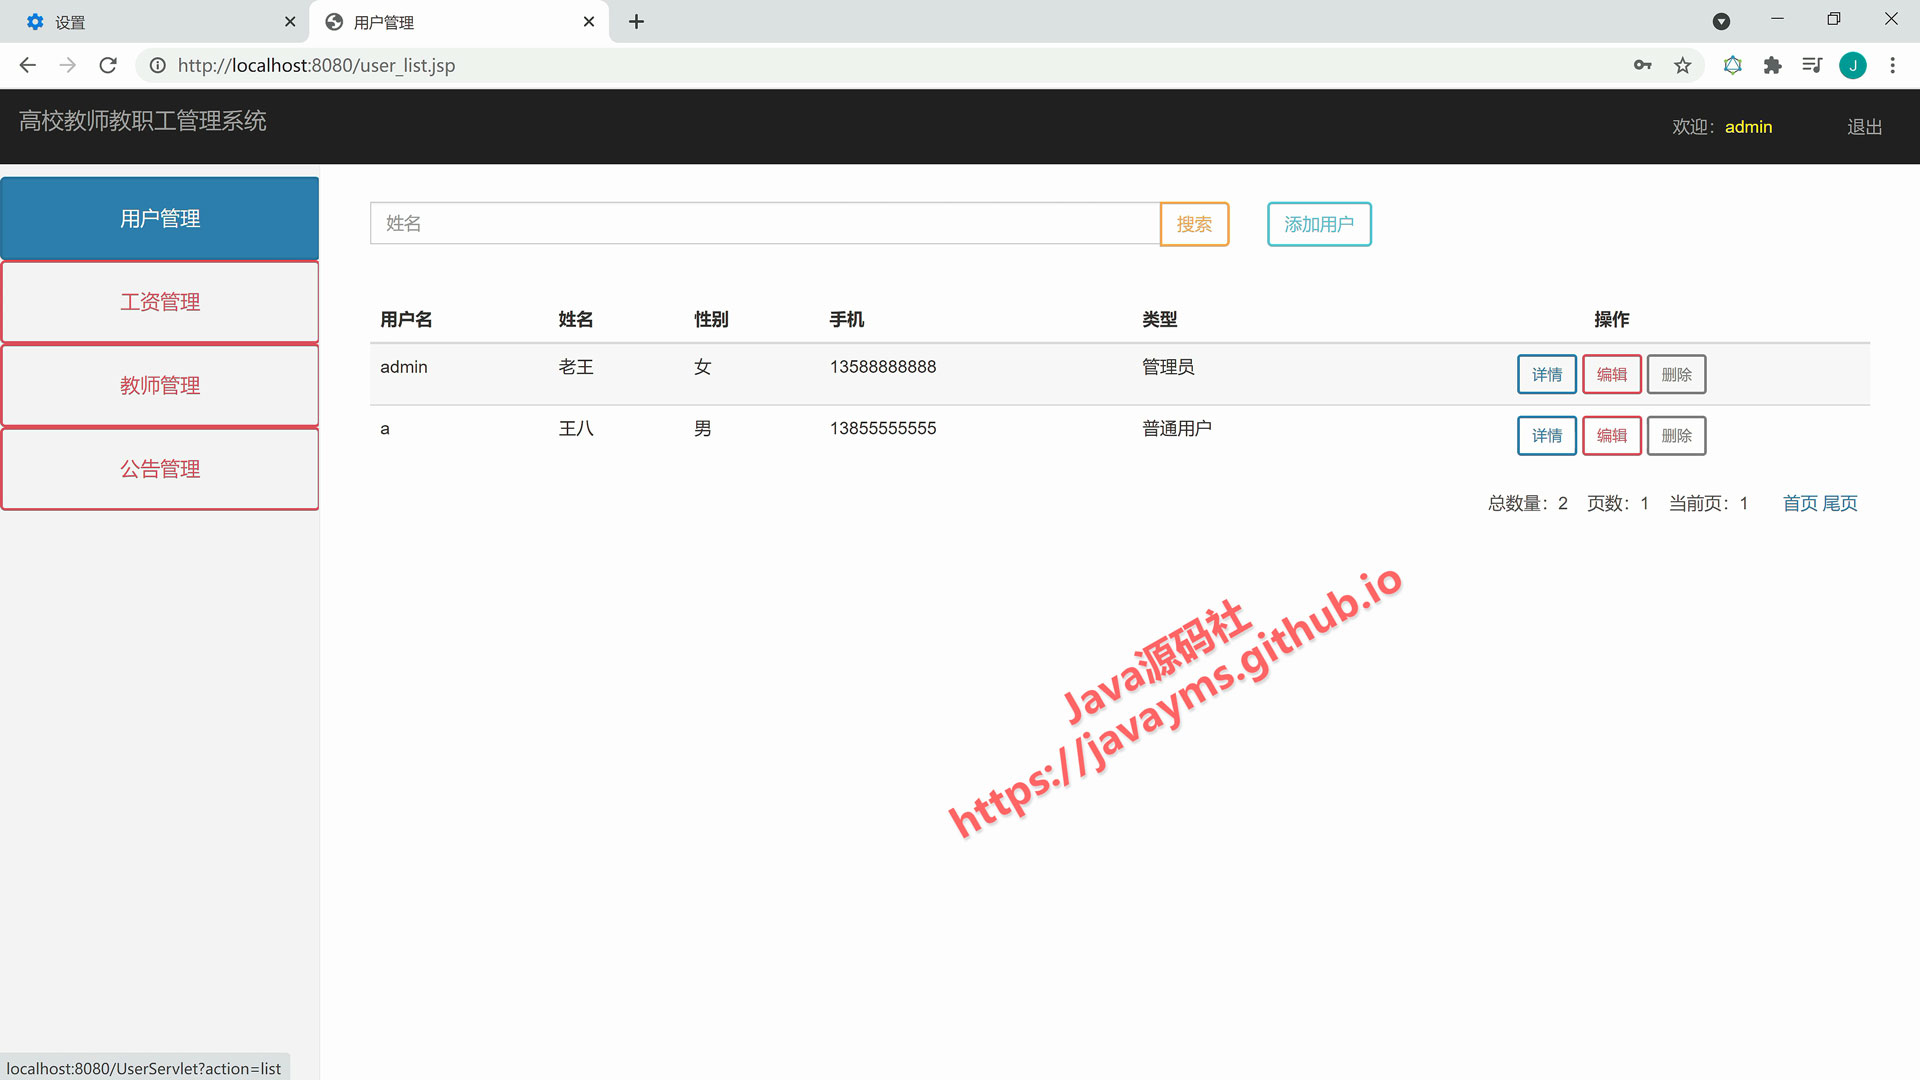Click the name 老王 cell
Viewport: 1920px width, 1080px height.
point(576,367)
